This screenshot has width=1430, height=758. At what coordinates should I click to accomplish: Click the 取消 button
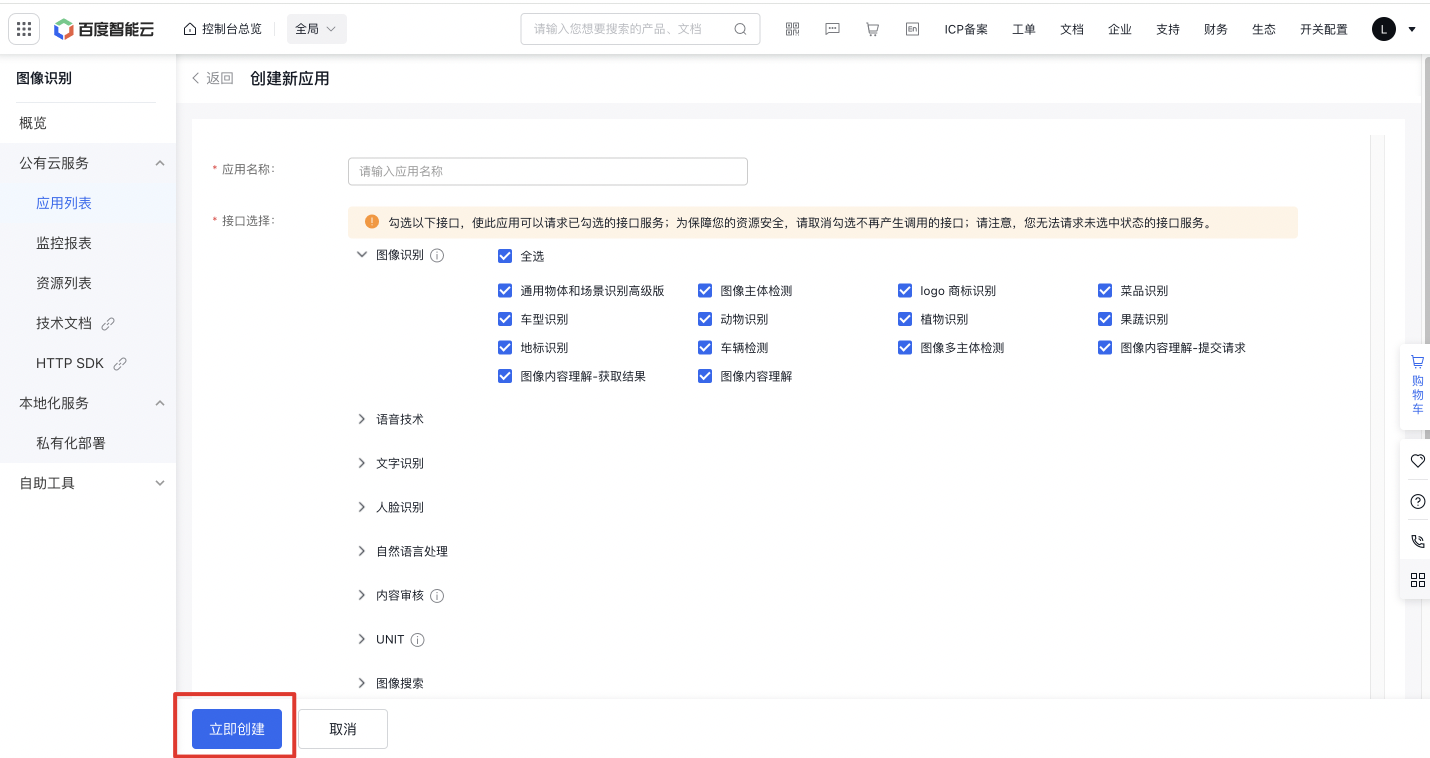(343, 729)
